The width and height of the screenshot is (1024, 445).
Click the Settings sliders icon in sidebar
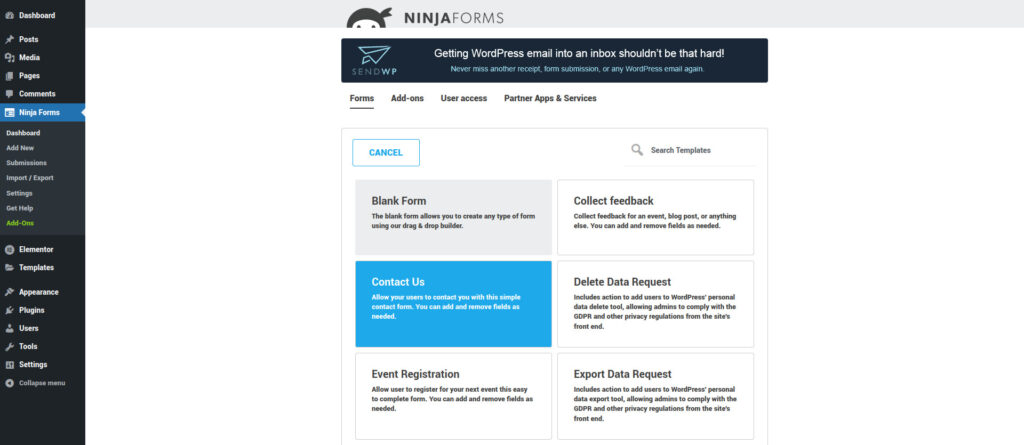10,365
